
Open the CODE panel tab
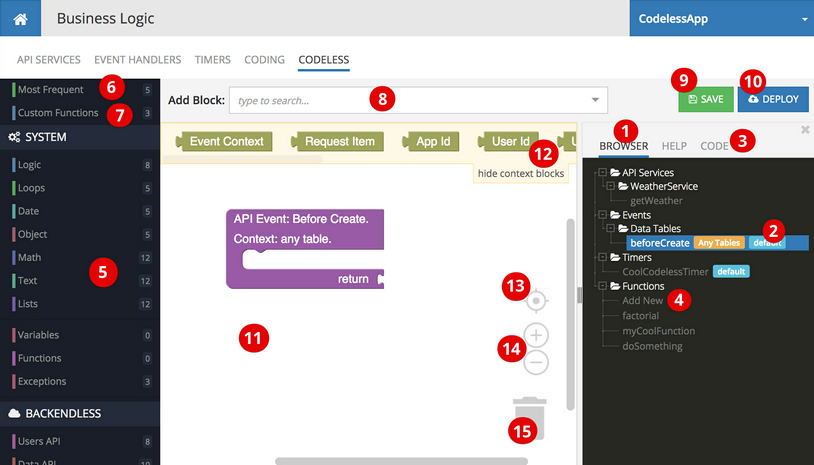point(714,146)
